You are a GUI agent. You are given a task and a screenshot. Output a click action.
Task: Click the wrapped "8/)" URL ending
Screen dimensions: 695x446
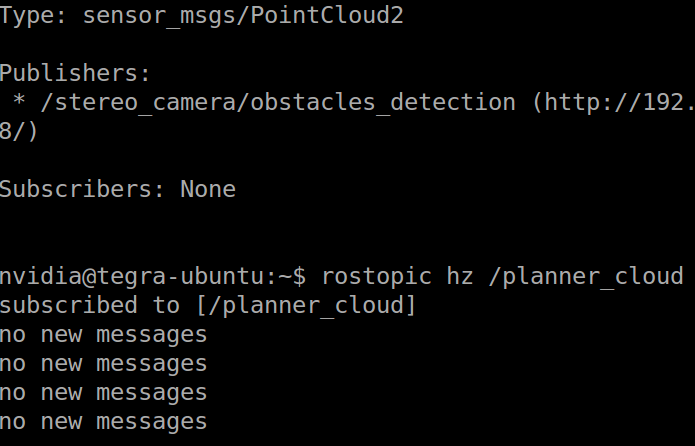click(x=18, y=132)
